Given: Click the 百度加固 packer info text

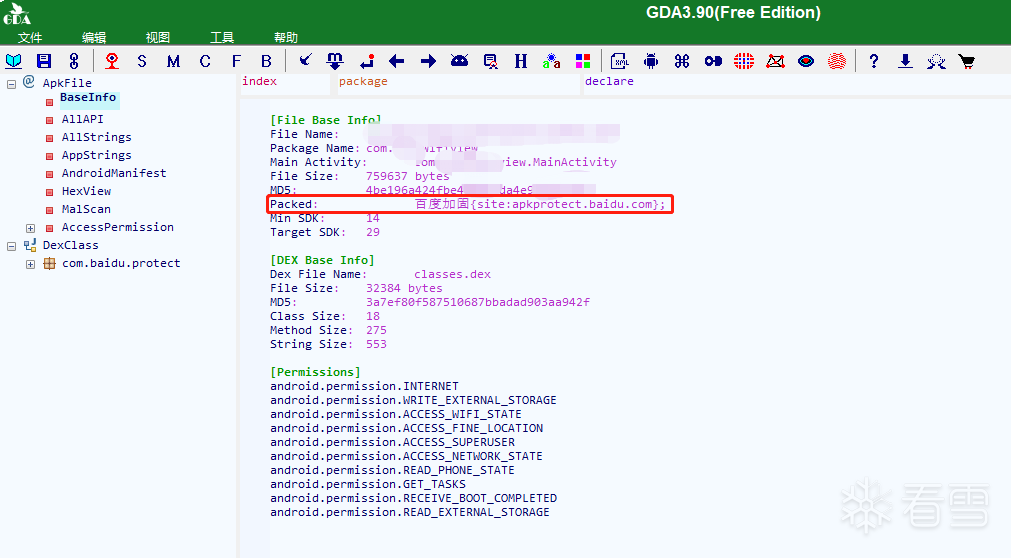Looking at the screenshot, I should (540, 204).
